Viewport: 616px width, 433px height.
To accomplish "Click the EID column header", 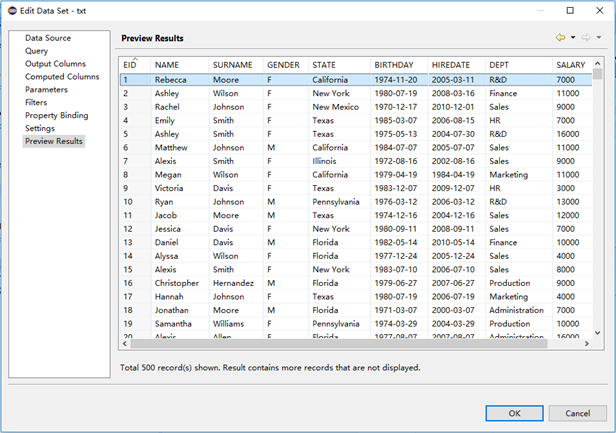I will 130,64.
